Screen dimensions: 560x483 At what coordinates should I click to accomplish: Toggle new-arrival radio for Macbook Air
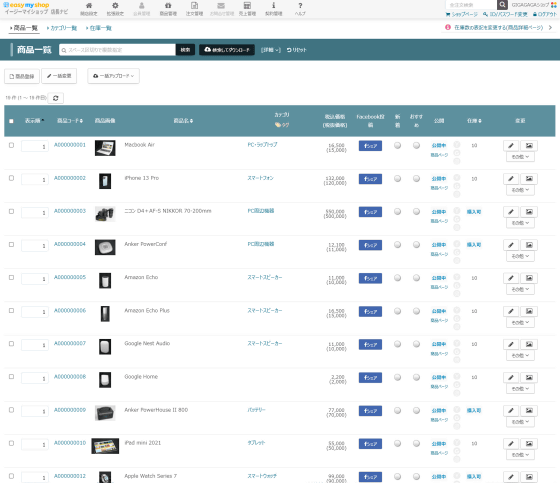tap(398, 145)
